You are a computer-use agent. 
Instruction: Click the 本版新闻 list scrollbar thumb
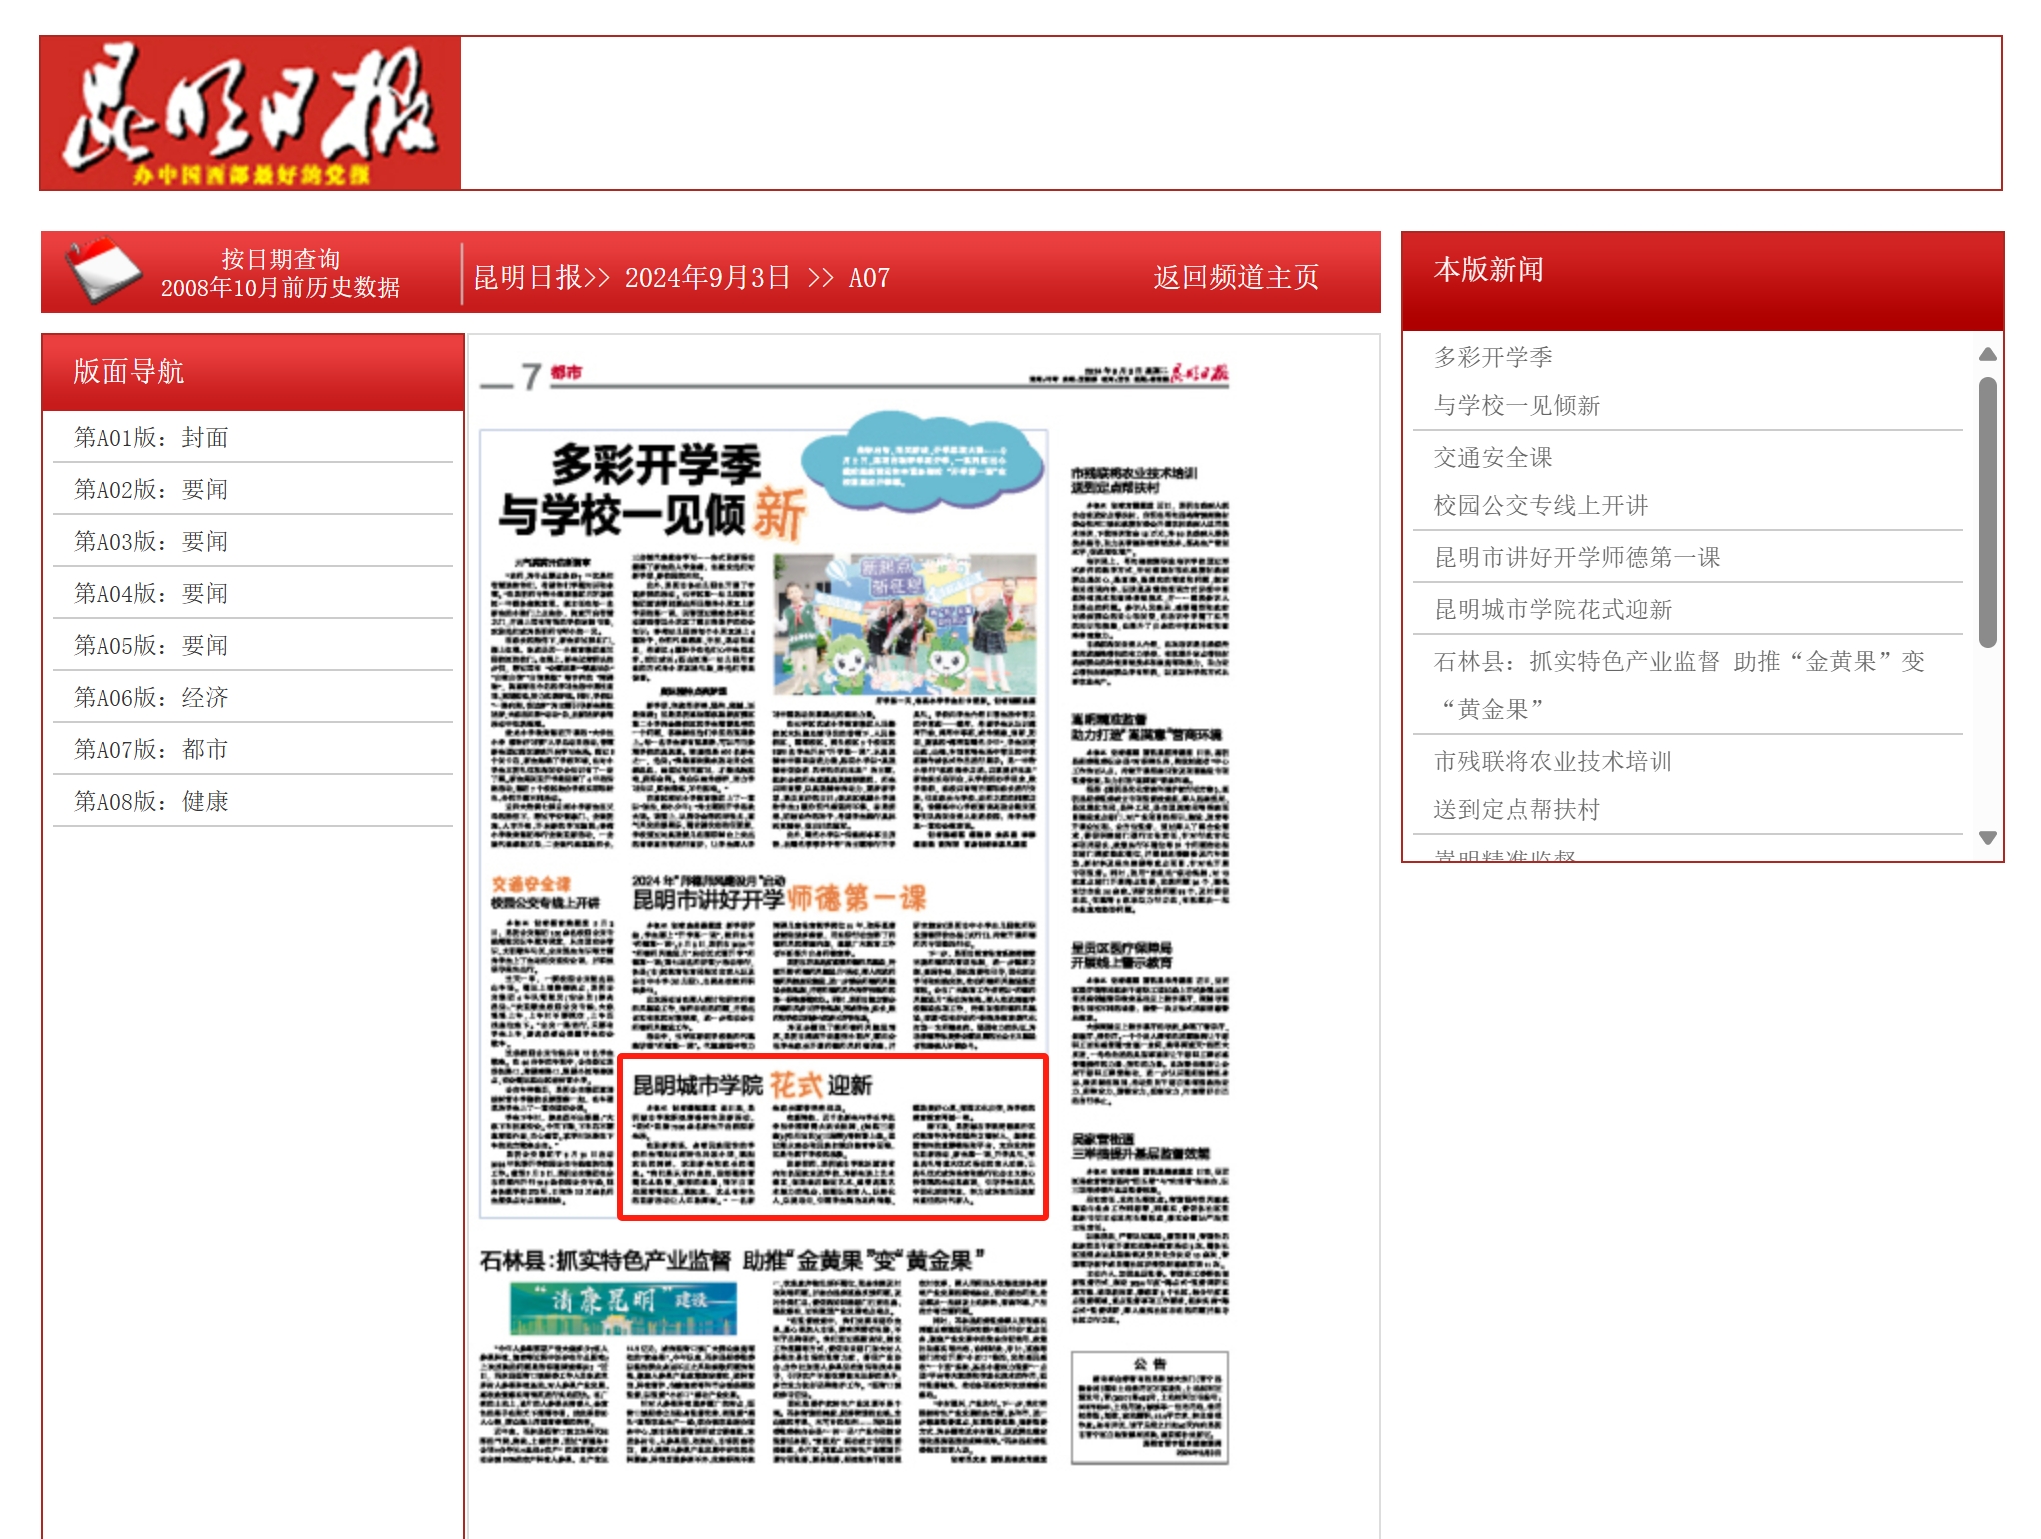click(1988, 512)
